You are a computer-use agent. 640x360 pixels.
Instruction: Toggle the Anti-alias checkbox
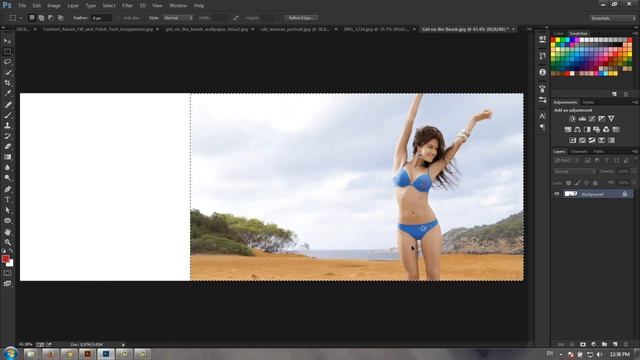coord(119,18)
